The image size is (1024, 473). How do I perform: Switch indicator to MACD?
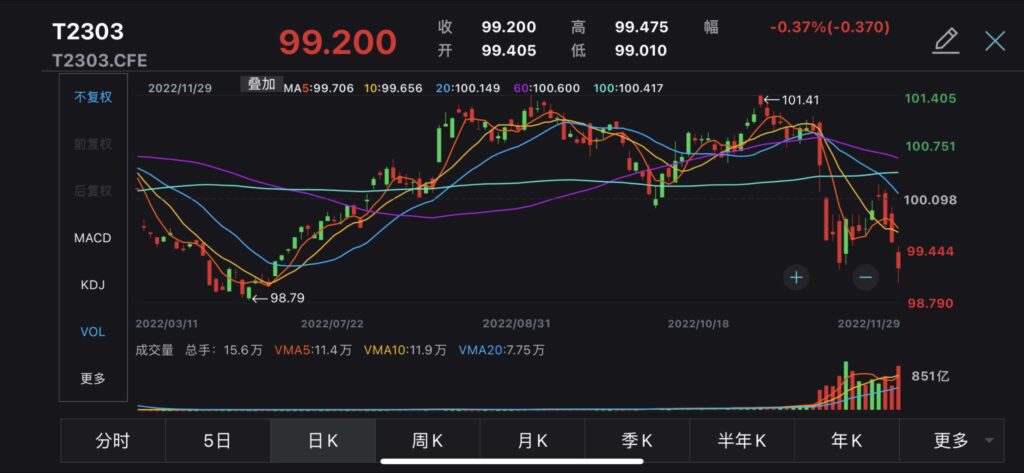pyautogui.click(x=93, y=238)
